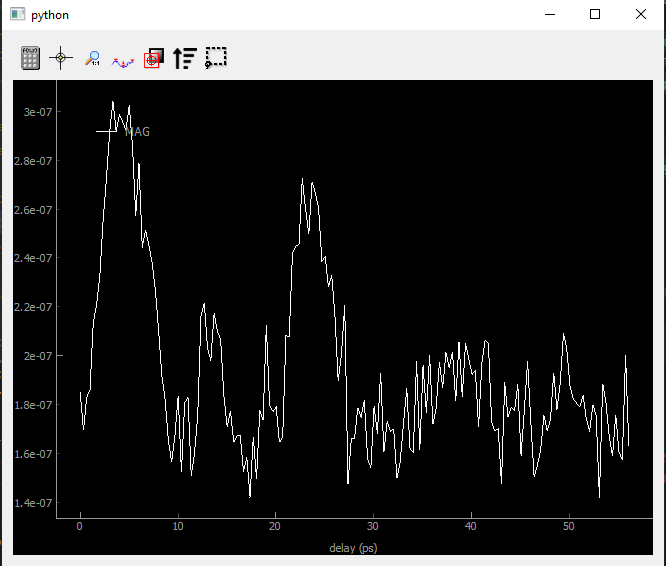Click the python window icon in title bar
Viewport: 666px width, 566px height.
click(17, 14)
